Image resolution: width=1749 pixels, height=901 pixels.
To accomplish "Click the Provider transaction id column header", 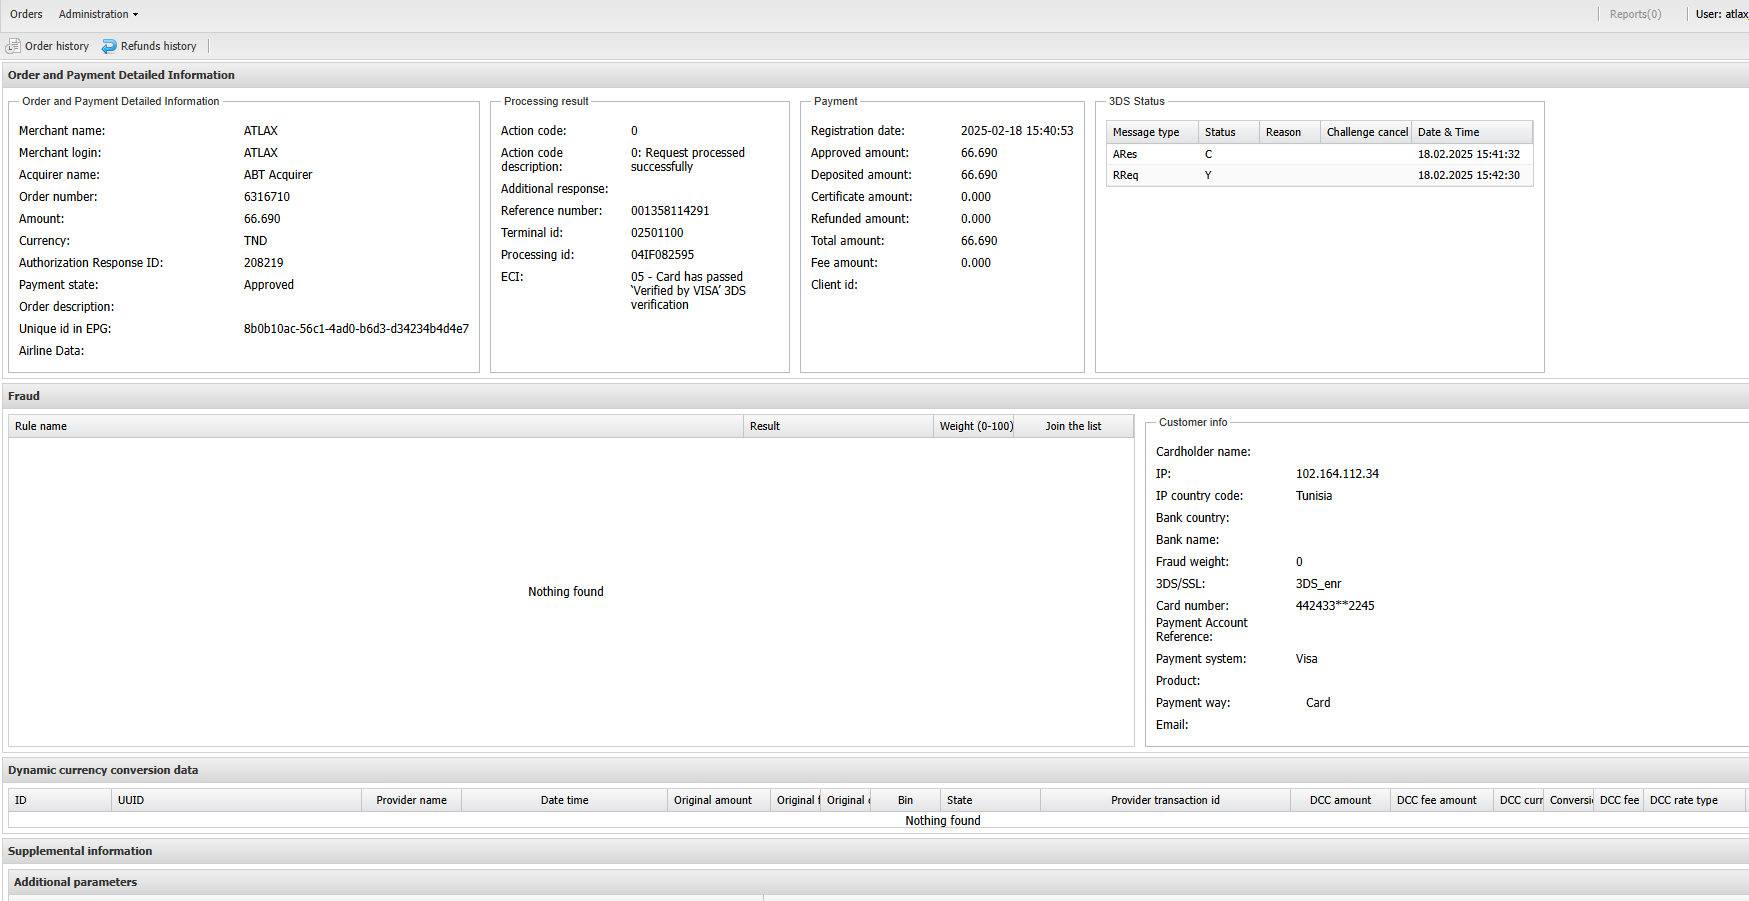I will 1165,800.
